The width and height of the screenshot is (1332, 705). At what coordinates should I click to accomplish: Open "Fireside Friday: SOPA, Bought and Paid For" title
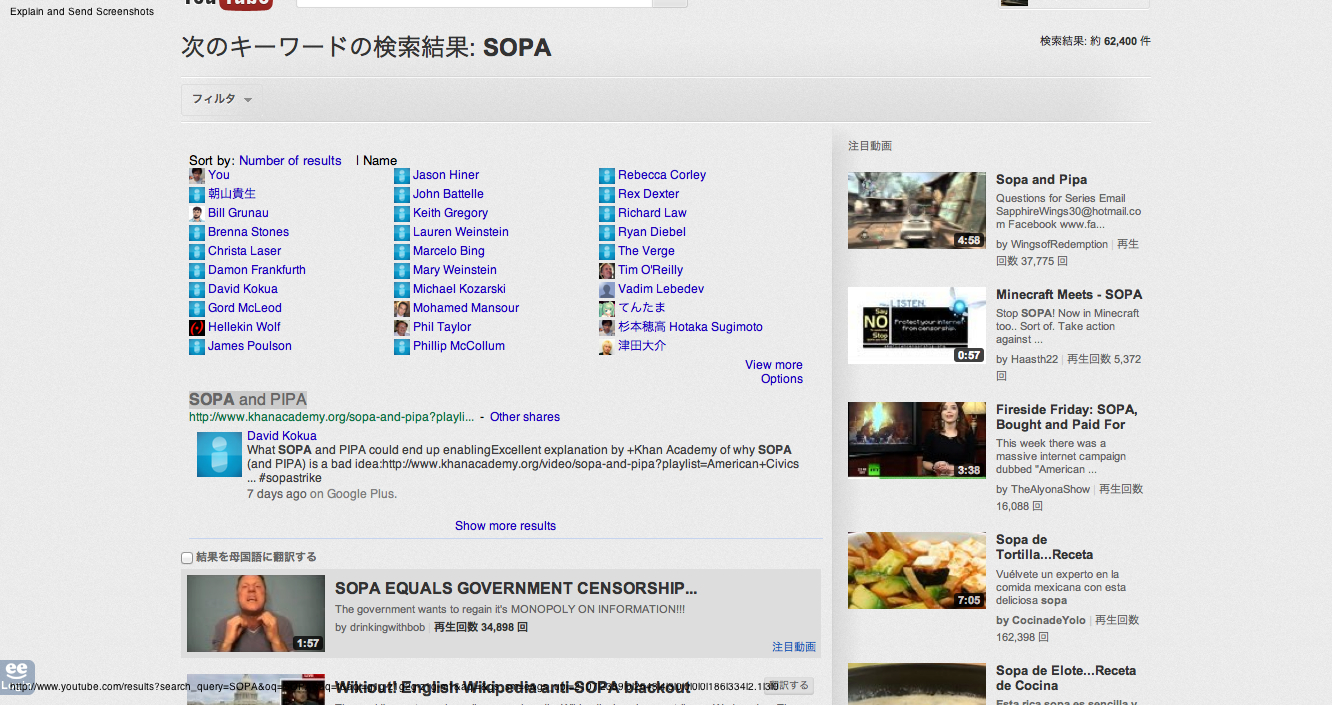pyautogui.click(x=1066, y=417)
